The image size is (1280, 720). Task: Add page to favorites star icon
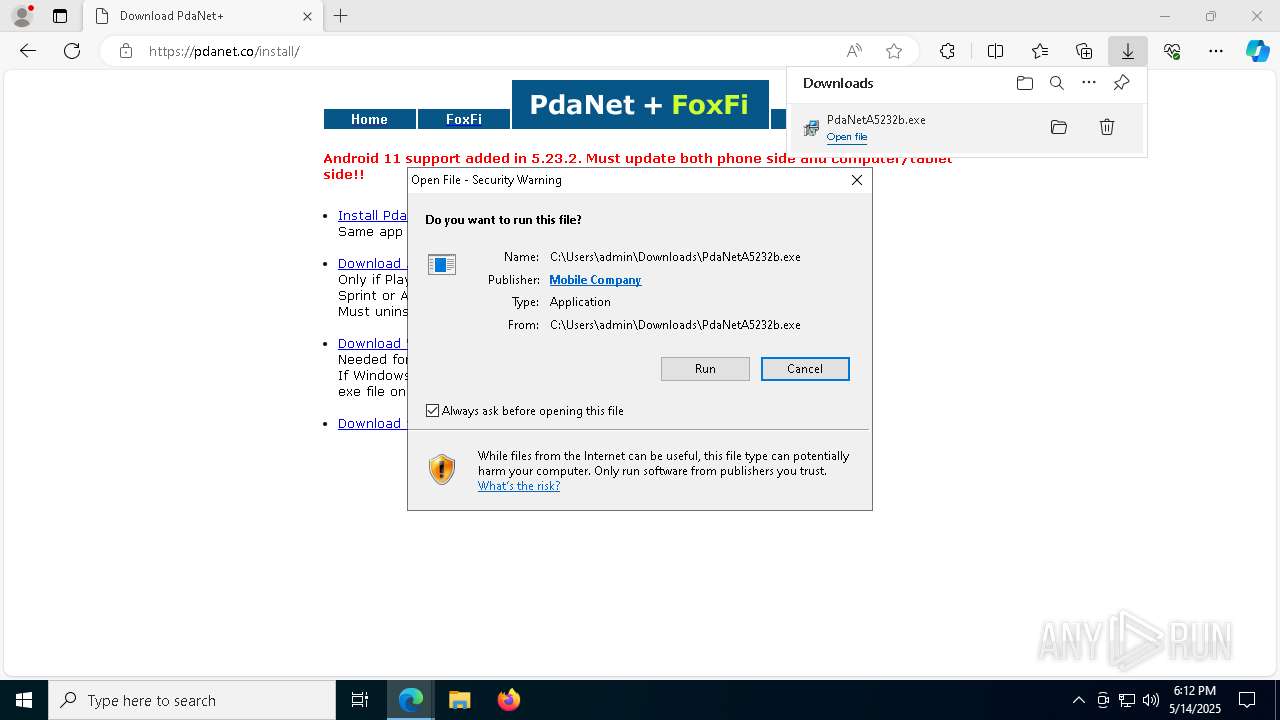[894, 51]
